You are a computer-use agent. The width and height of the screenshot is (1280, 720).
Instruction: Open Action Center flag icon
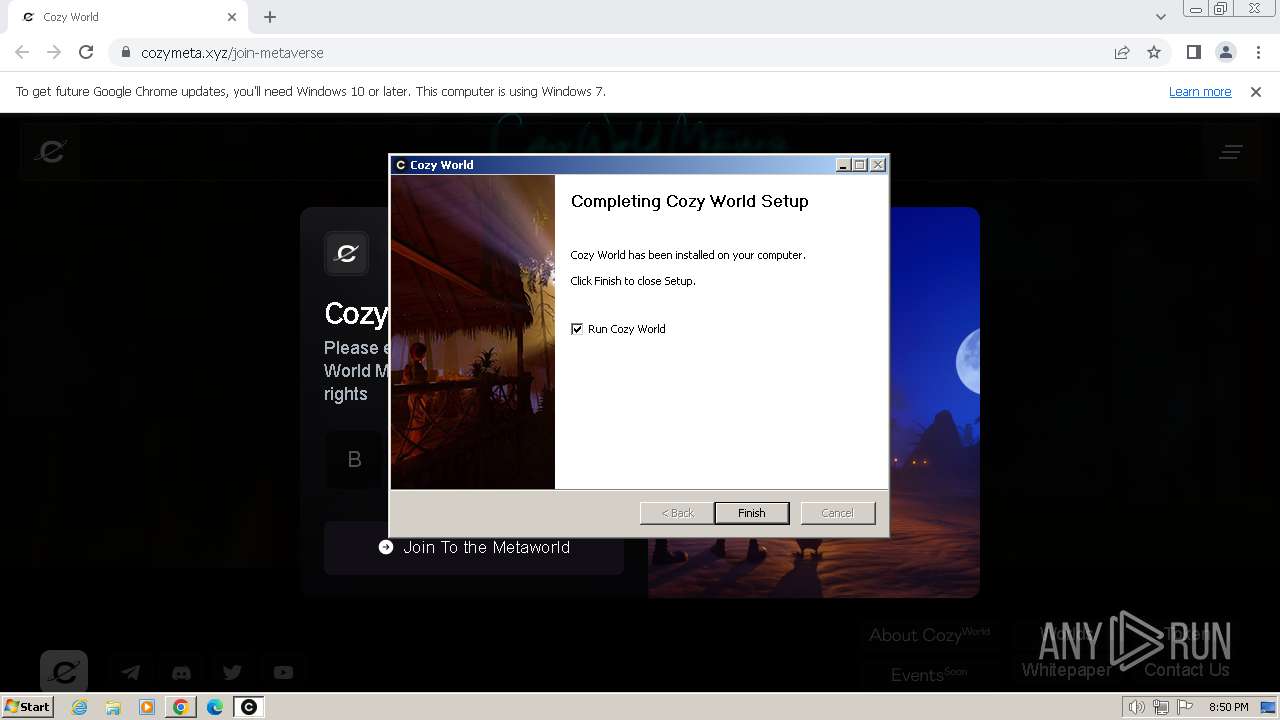tap(1185, 707)
